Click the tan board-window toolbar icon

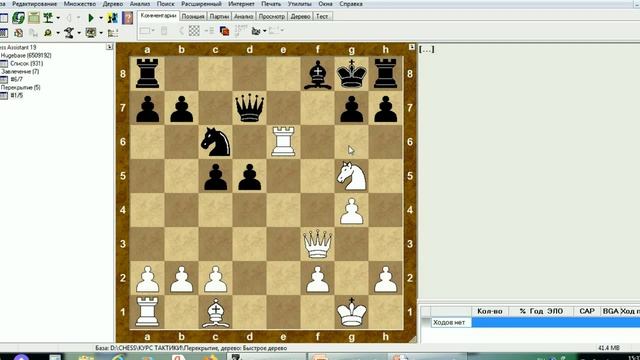pos(34,18)
